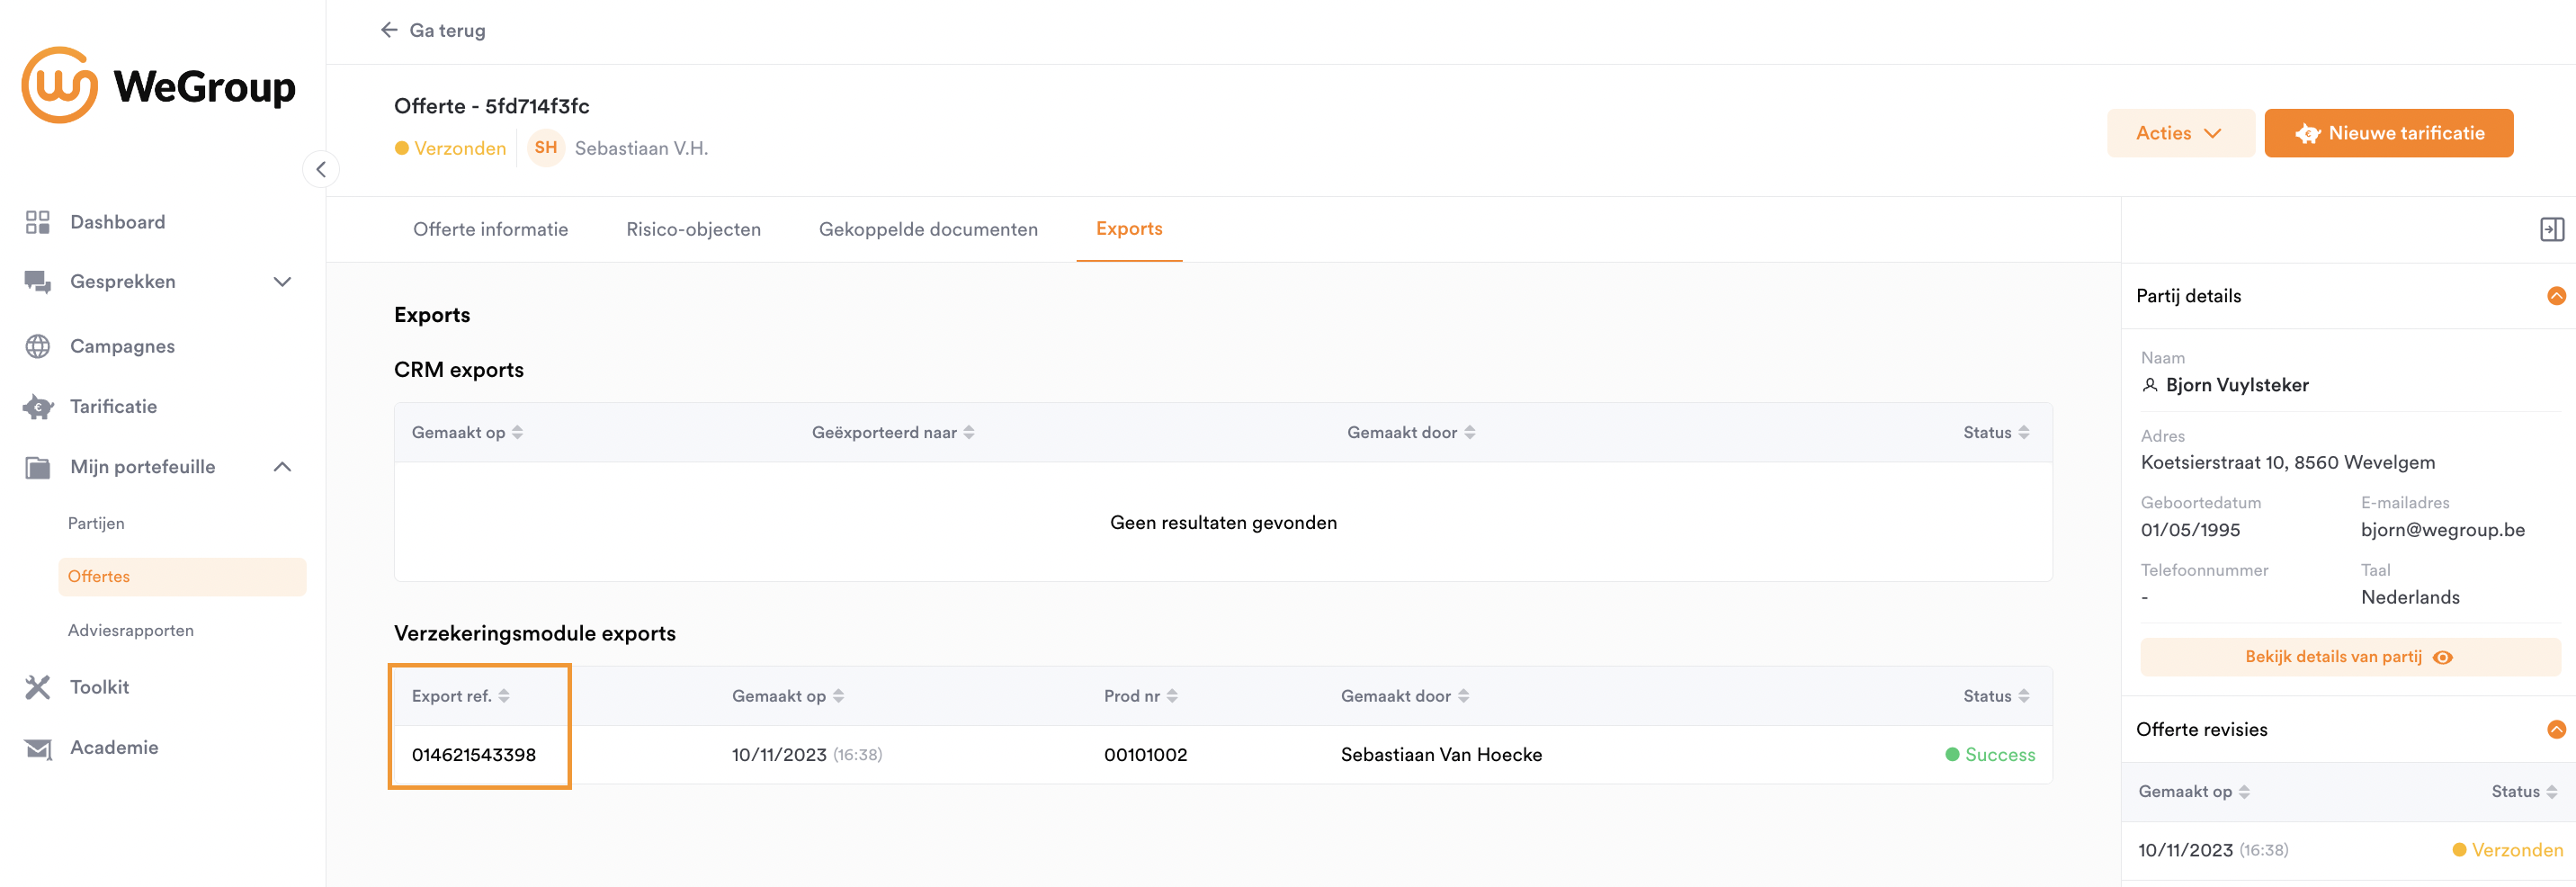The height and width of the screenshot is (887, 2576).
Task: Expand the Gesprekken menu chevron
Action: [283, 282]
